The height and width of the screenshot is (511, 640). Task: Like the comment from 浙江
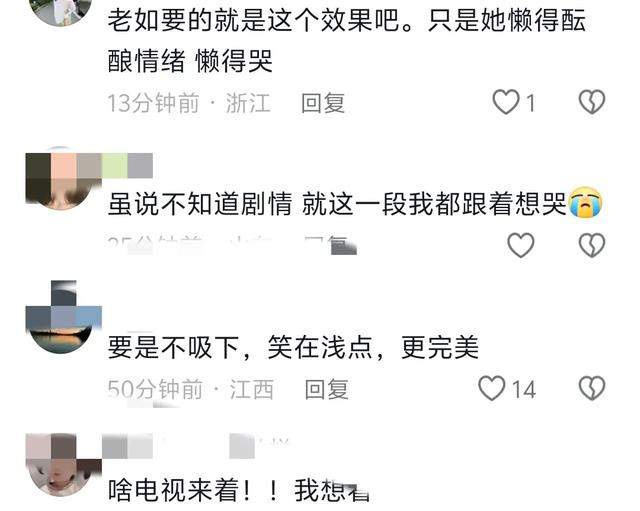coord(506,102)
